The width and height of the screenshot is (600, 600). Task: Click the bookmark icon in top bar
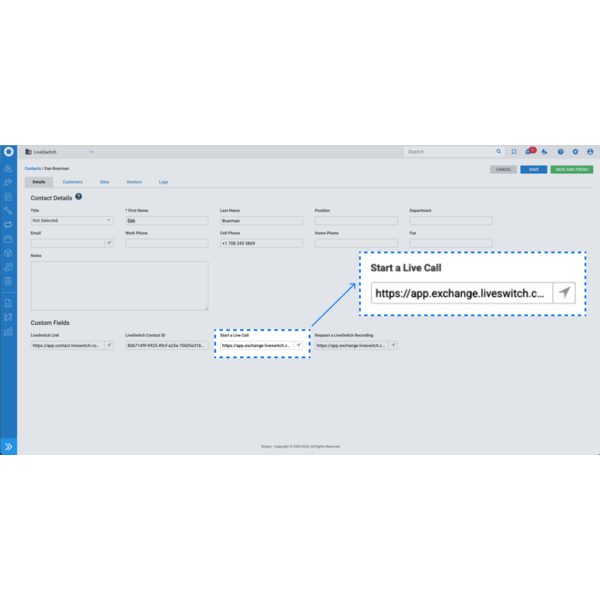(514, 152)
